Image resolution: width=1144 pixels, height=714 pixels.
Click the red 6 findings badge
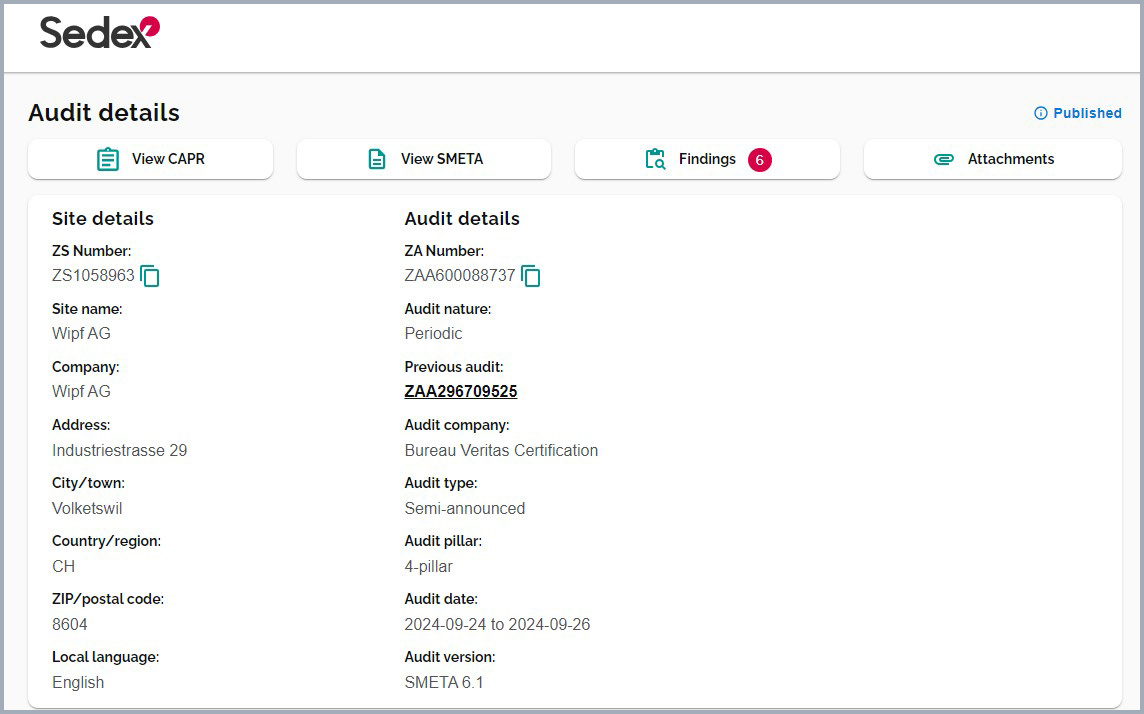(x=760, y=160)
